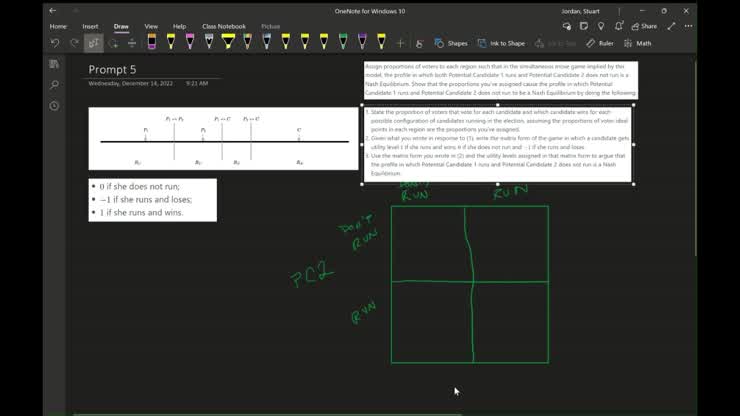This screenshot has width=740, height=416.
Task: Click the Math button
Action: [x=638, y=43]
